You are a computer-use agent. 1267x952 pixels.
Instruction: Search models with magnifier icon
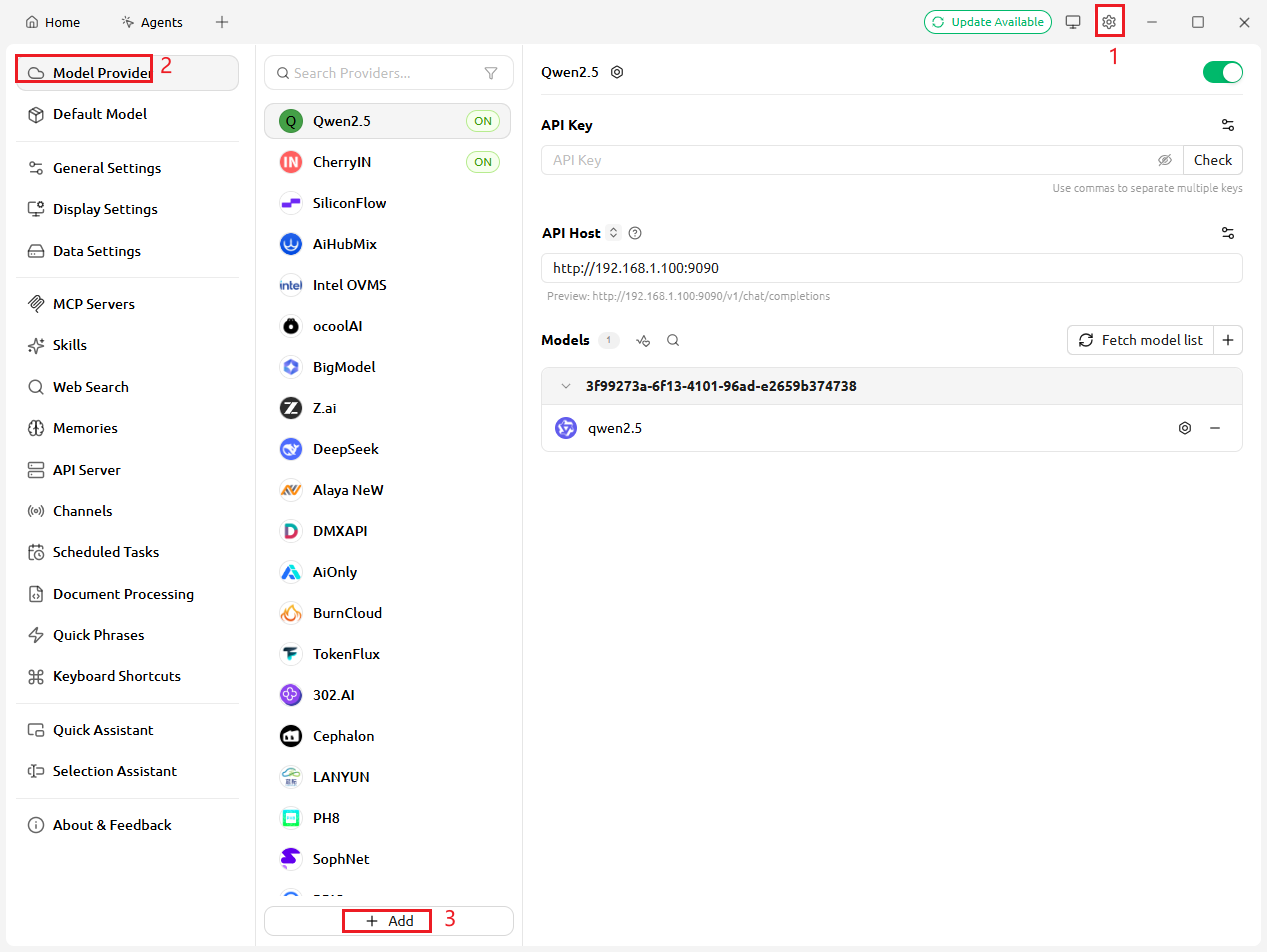tap(673, 340)
